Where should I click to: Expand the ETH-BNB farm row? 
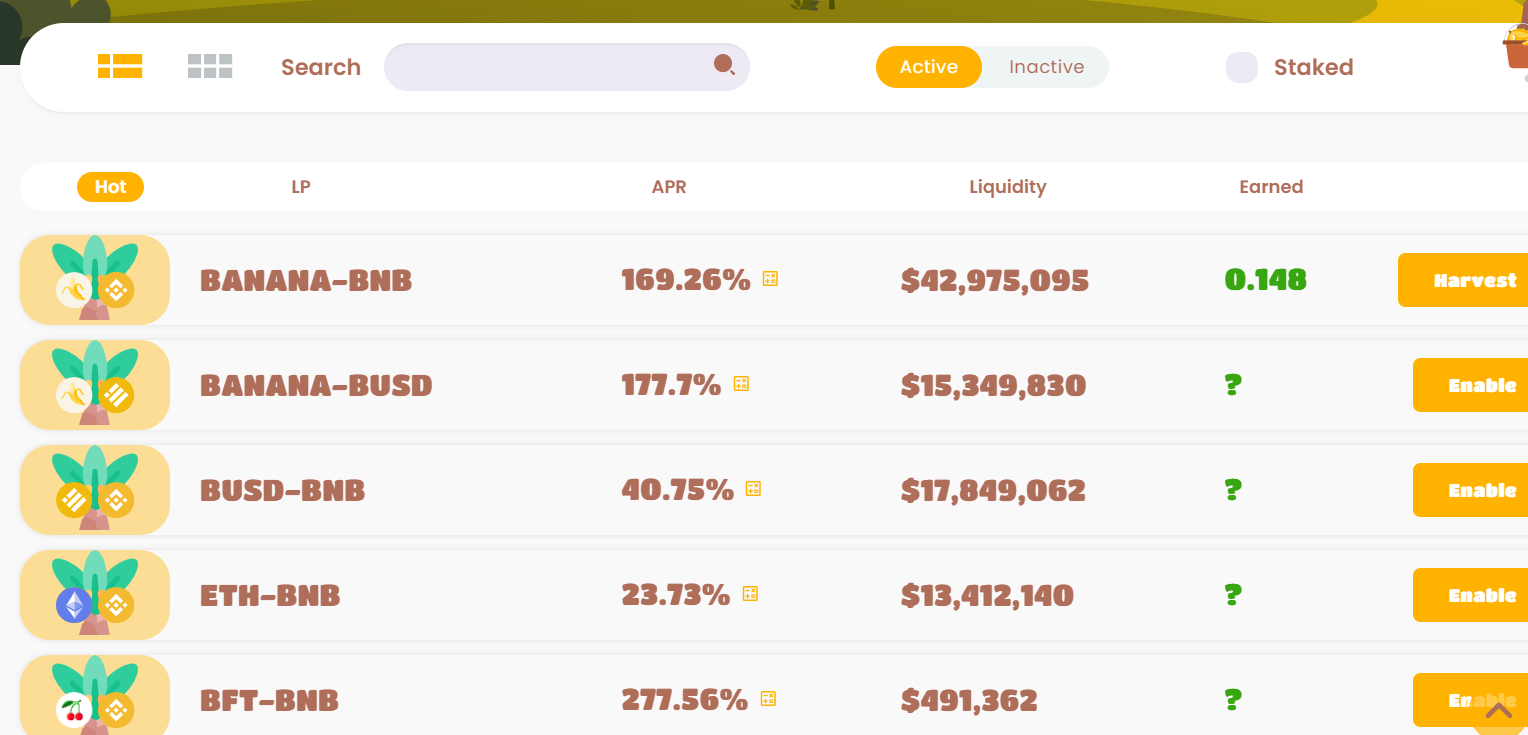coord(270,595)
